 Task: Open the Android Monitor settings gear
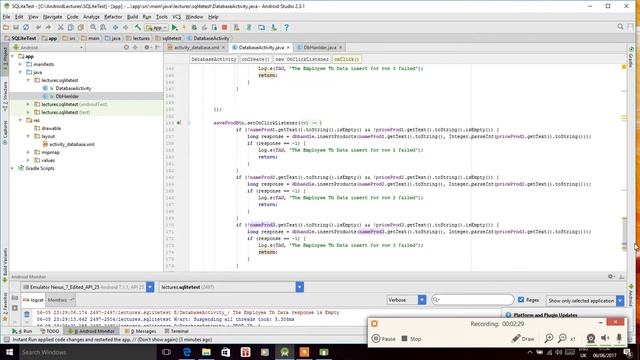tap(611, 276)
